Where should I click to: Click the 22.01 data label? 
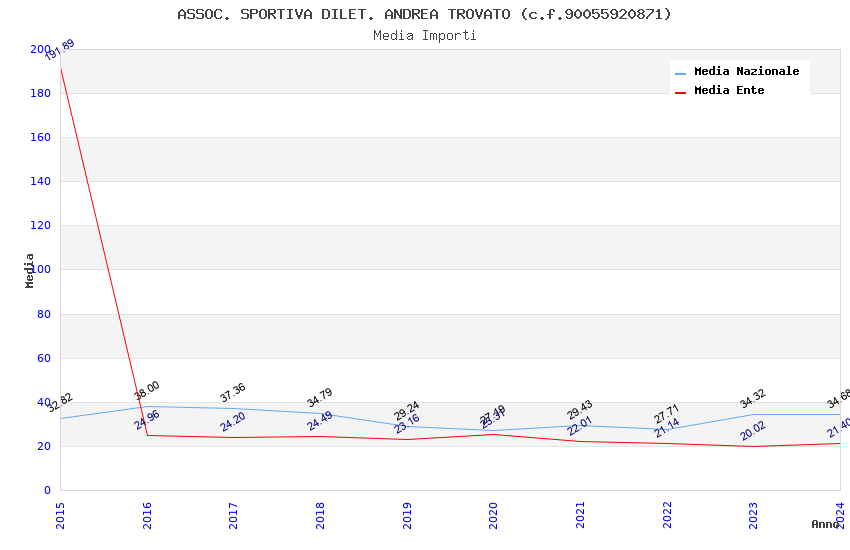point(580,426)
